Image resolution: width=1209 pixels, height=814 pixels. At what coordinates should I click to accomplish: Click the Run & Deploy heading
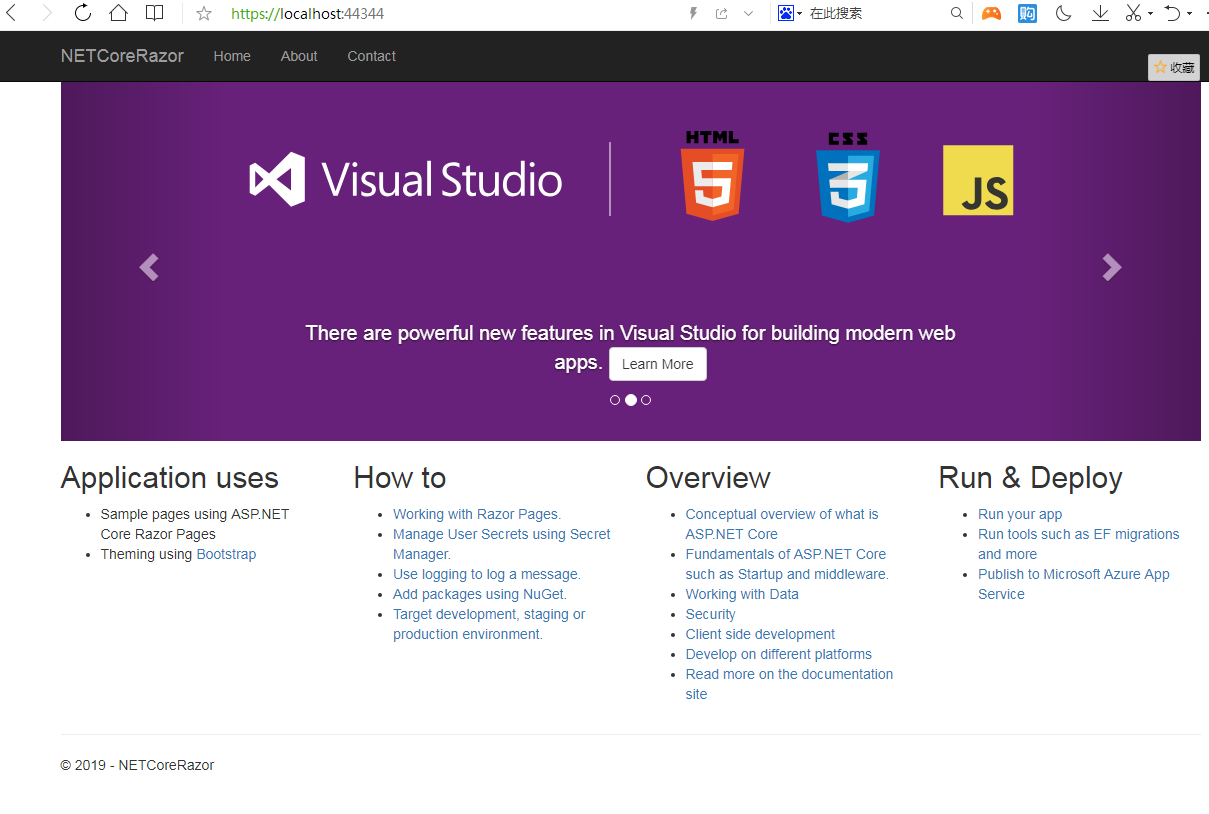(x=1031, y=478)
